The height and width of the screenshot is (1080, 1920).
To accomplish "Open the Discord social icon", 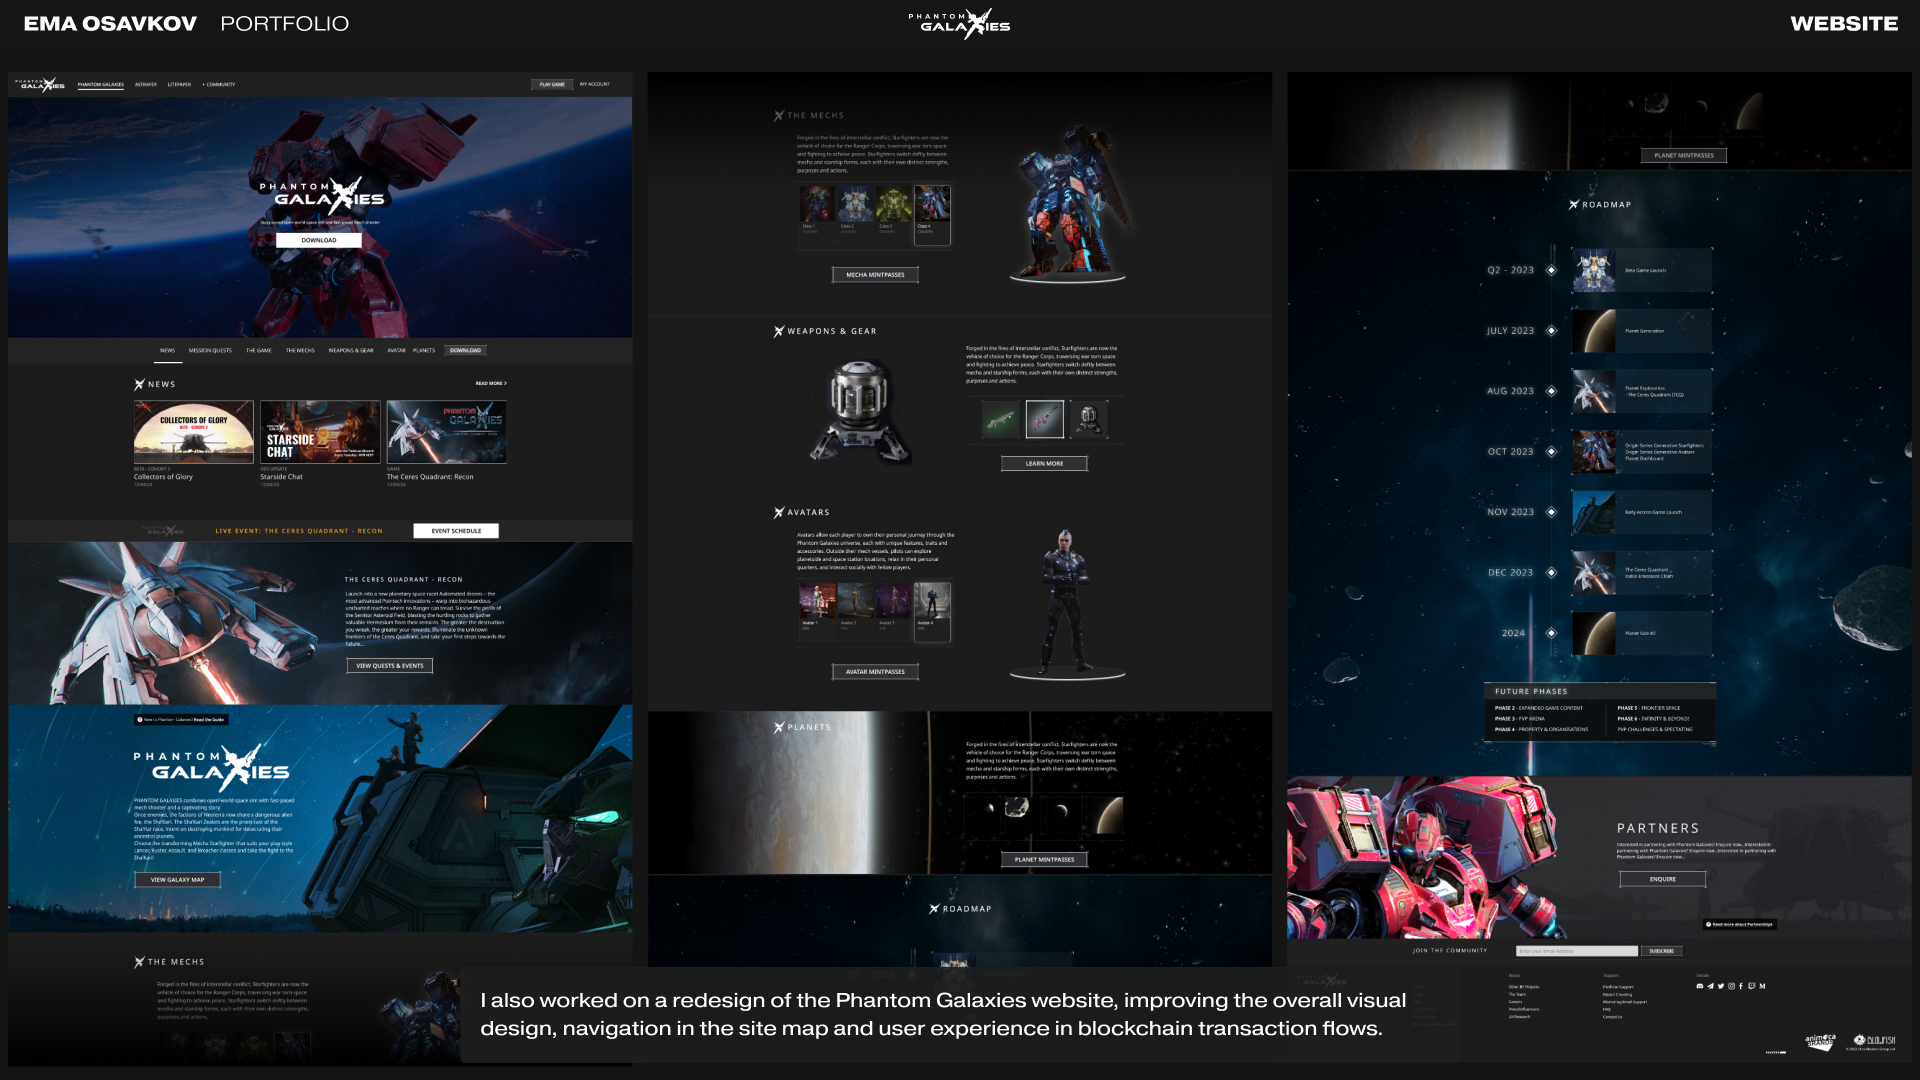I will click(x=1700, y=986).
